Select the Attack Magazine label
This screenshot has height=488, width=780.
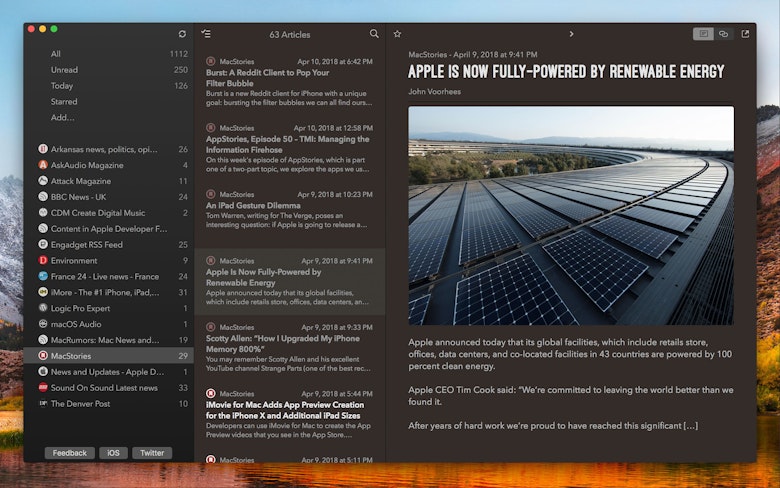tap(81, 181)
